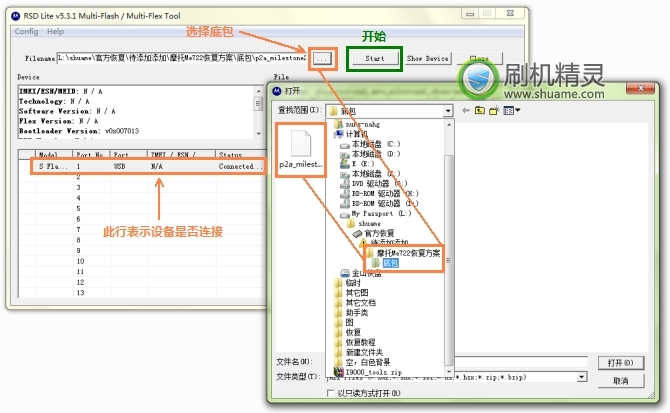670x413 pixels.
Task: Open the Help menu in RSD Lite
Action: point(55,32)
